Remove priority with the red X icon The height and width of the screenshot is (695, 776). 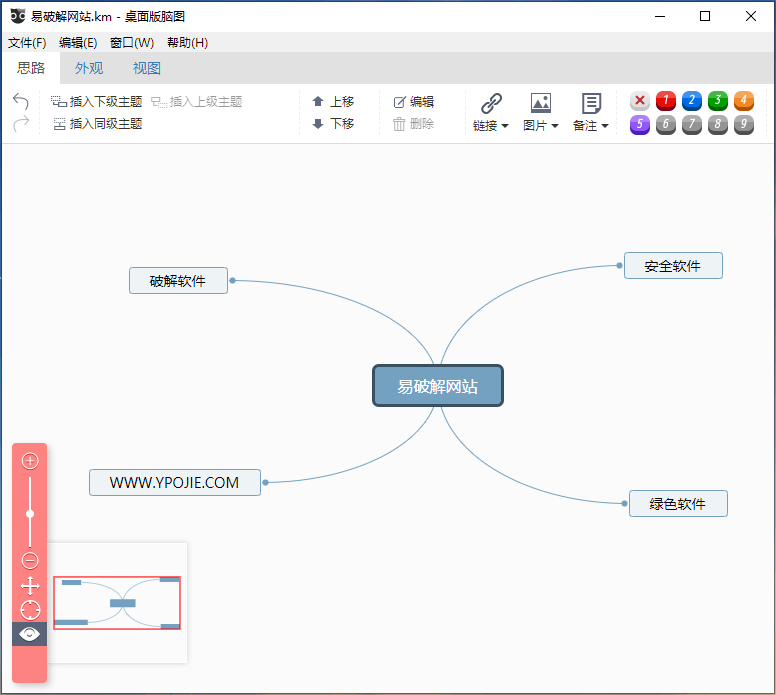point(640,101)
